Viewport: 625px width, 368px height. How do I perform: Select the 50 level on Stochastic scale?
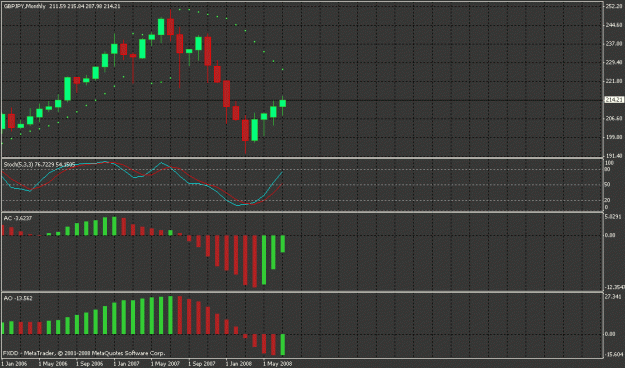[x=608, y=185]
